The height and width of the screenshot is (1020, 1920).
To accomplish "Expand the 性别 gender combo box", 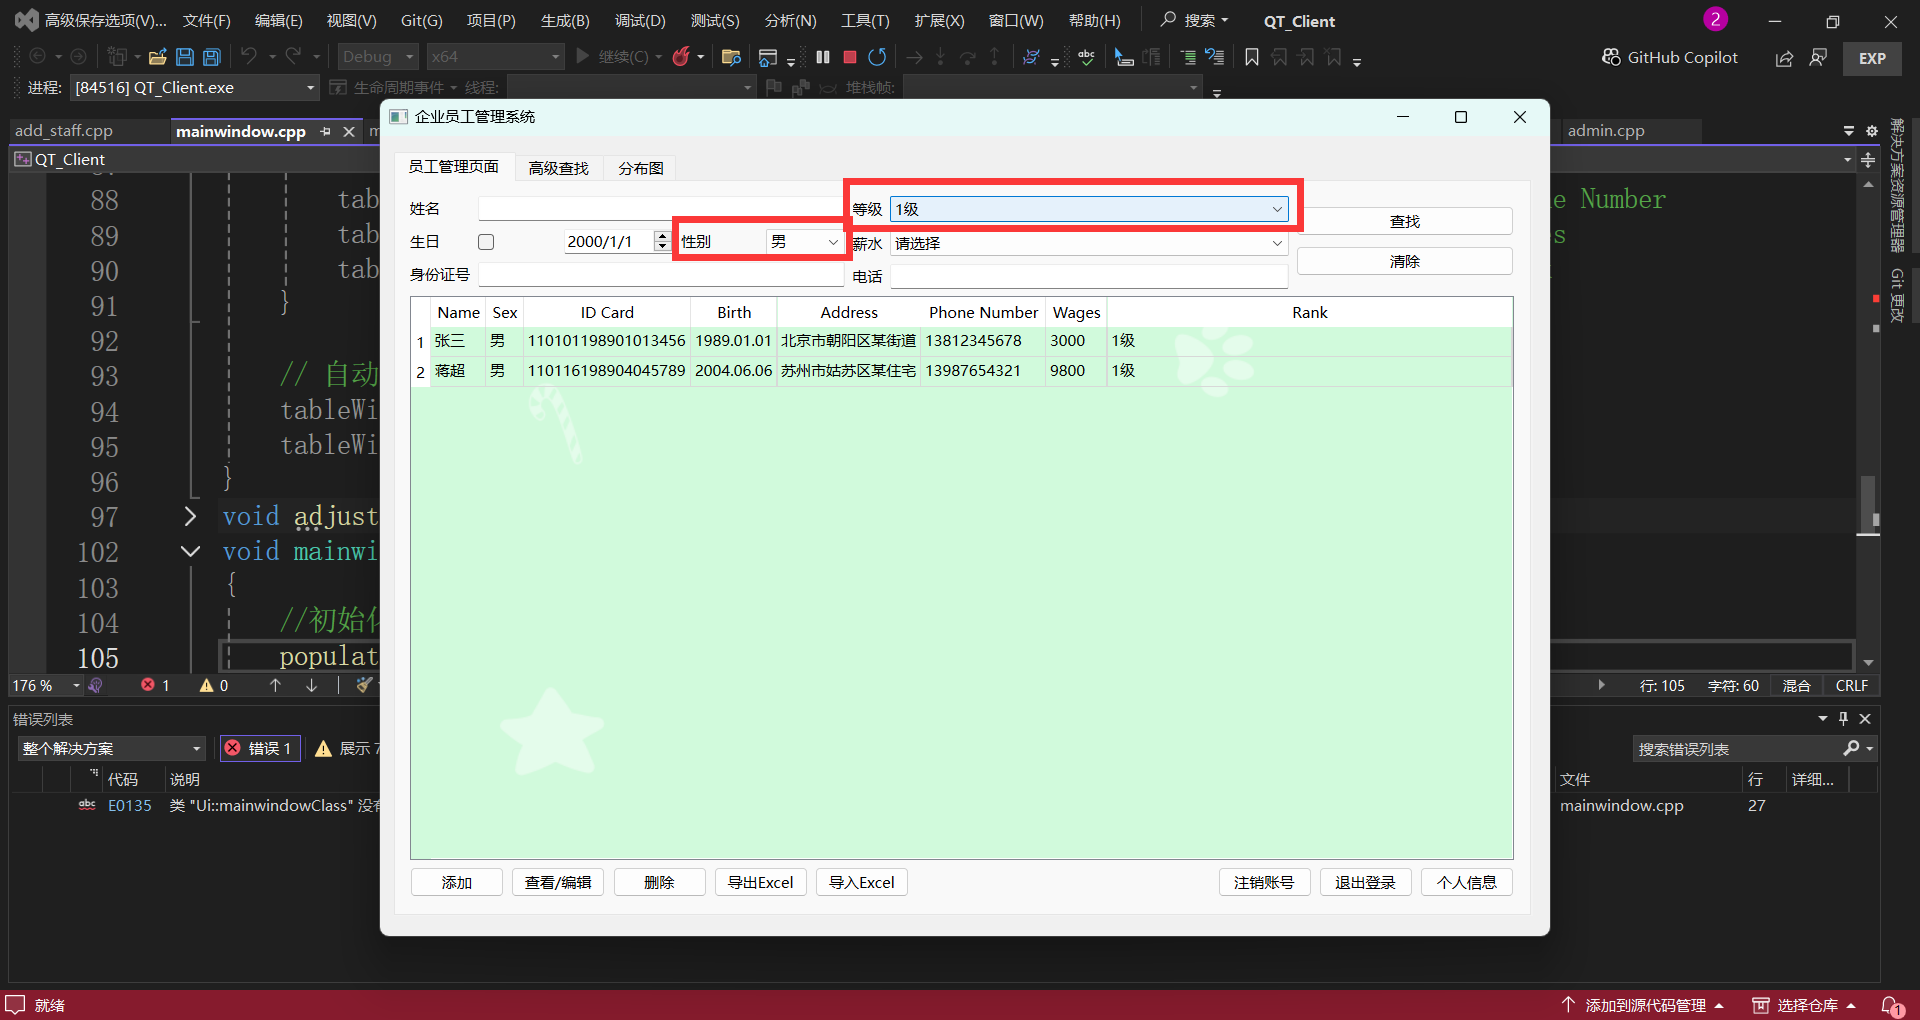I will click(804, 242).
